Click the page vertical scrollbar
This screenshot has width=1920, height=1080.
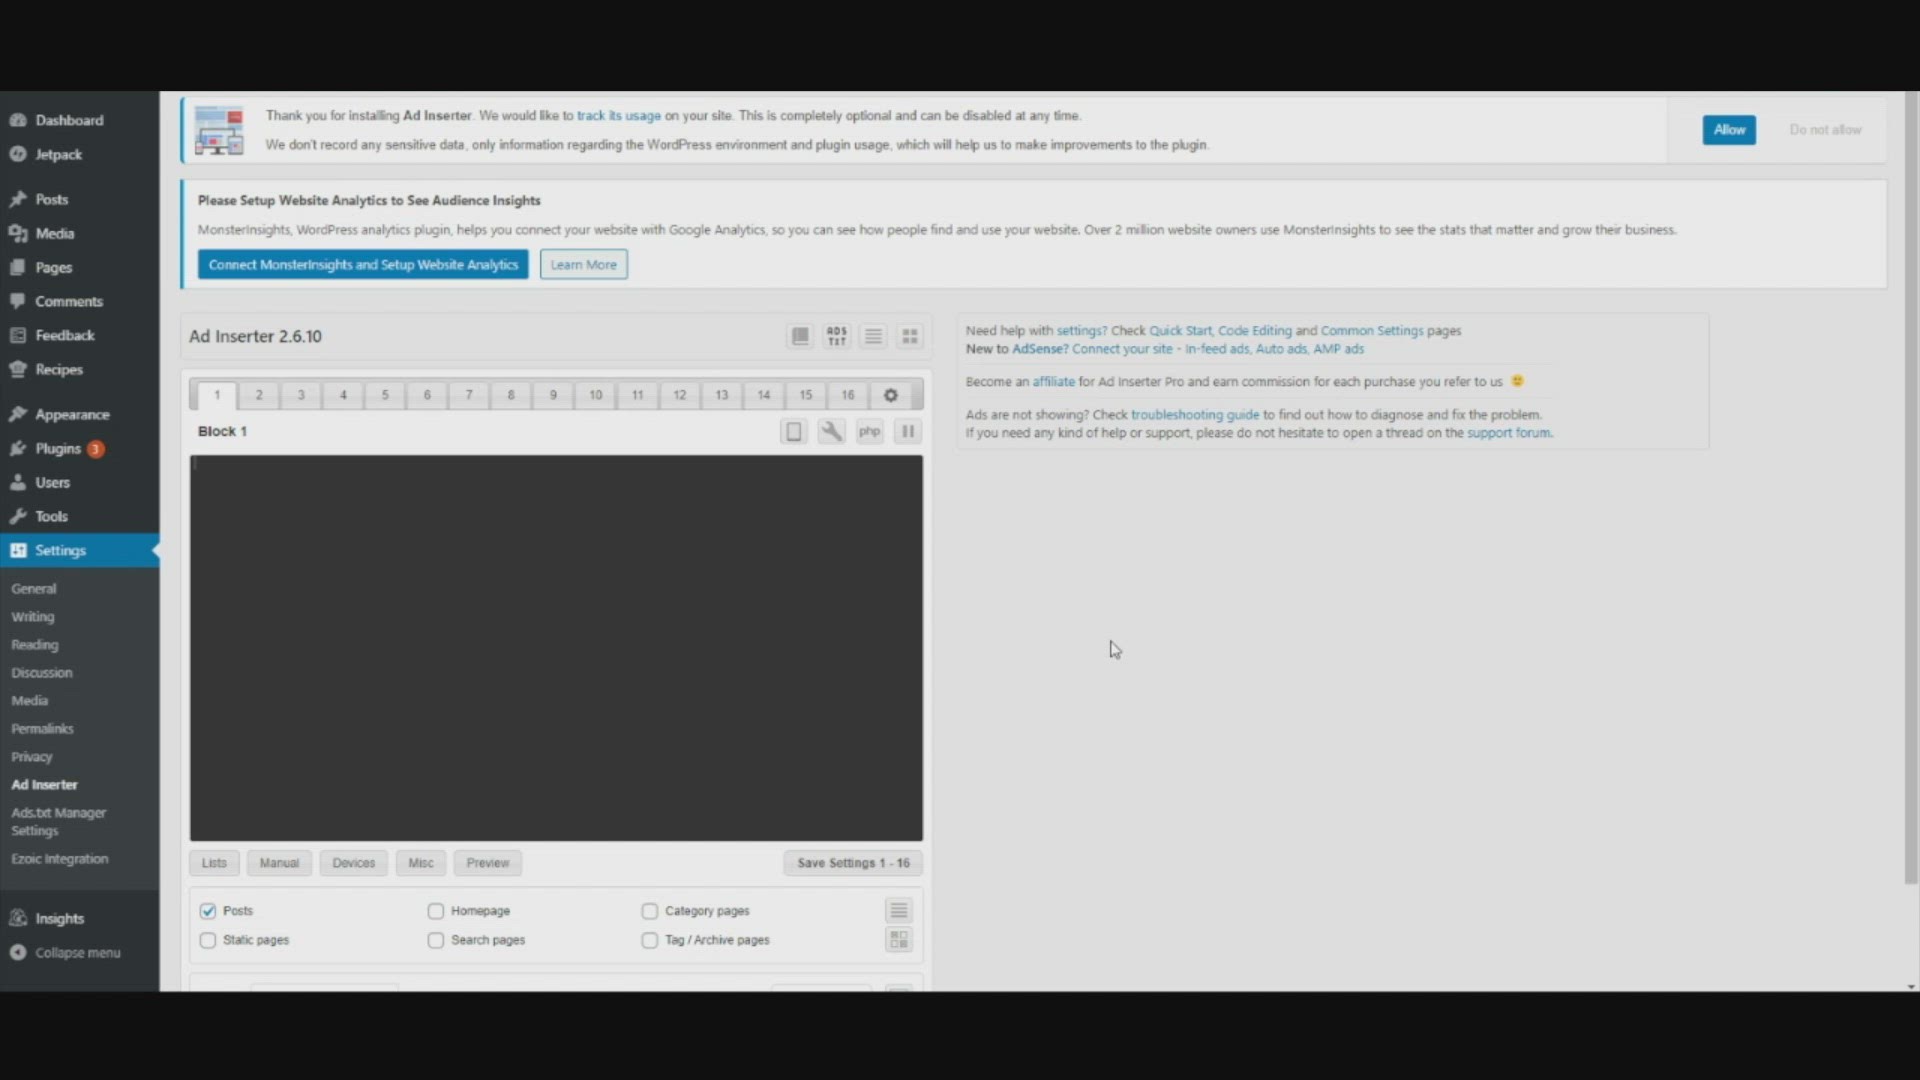click(1911, 500)
